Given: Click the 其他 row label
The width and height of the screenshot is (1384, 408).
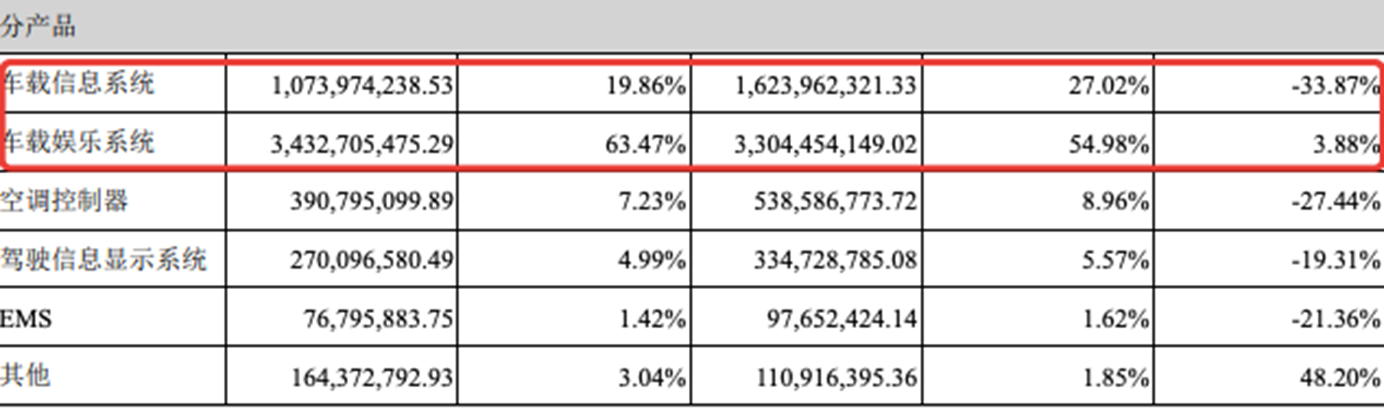Looking at the screenshot, I should (27, 377).
